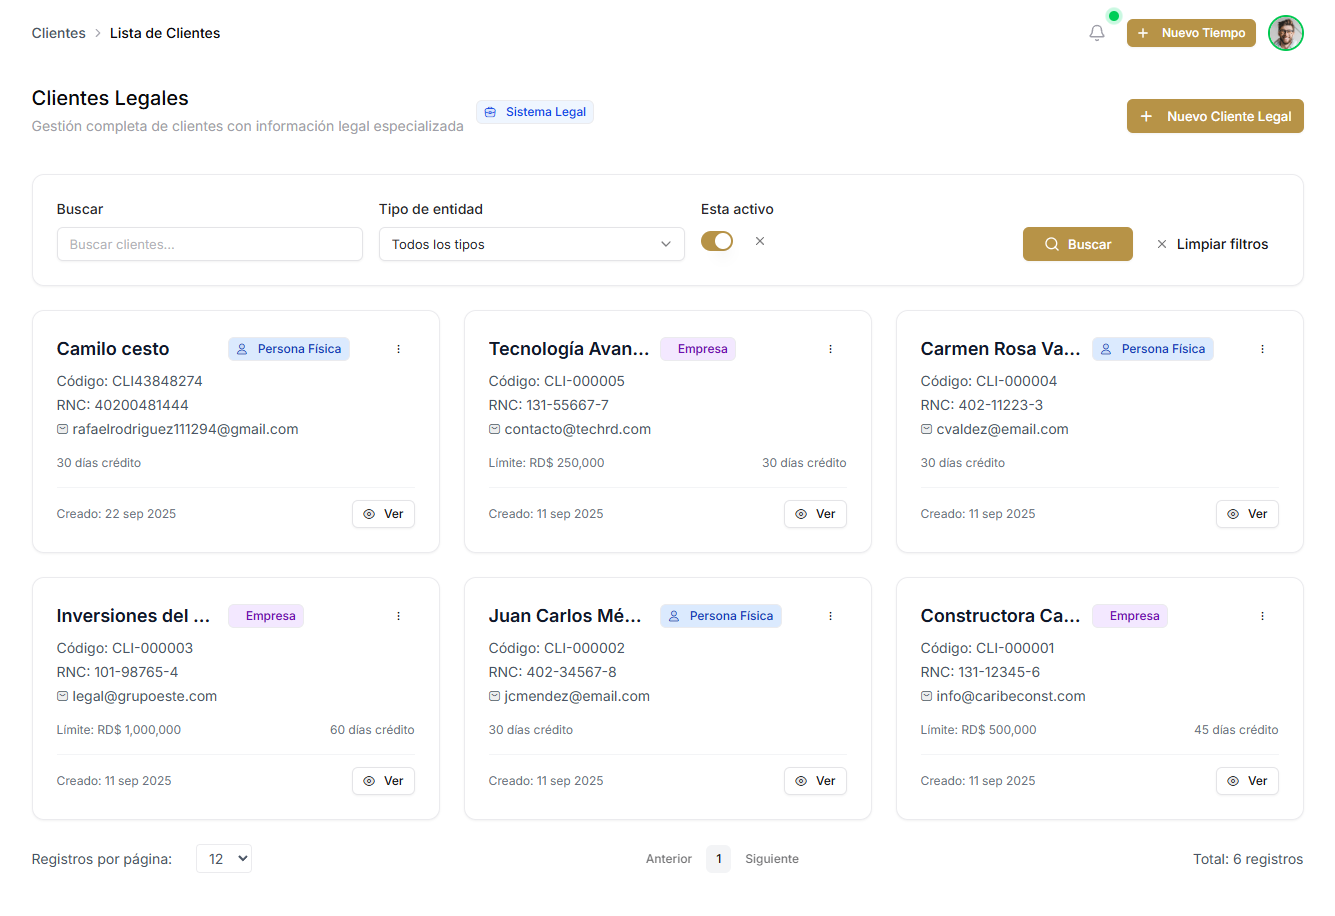Clear the Esta activo filter with X
Screen dimensions: 1335x916
pos(760,241)
